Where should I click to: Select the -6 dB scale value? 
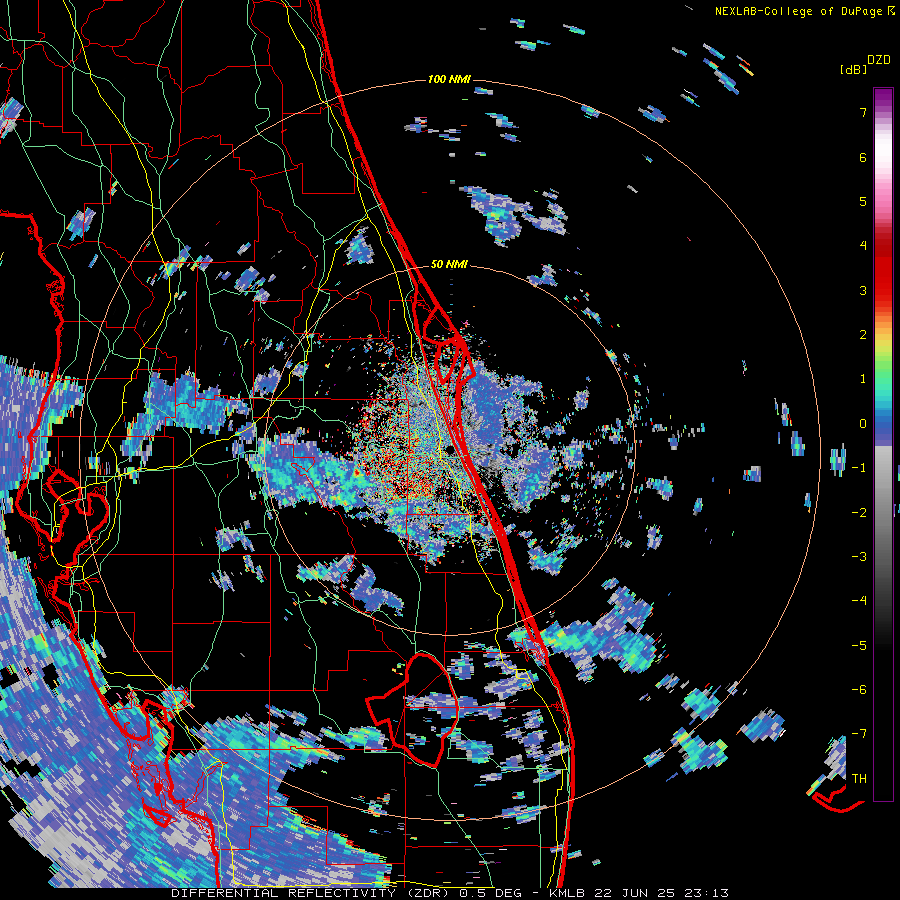point(859,690)
